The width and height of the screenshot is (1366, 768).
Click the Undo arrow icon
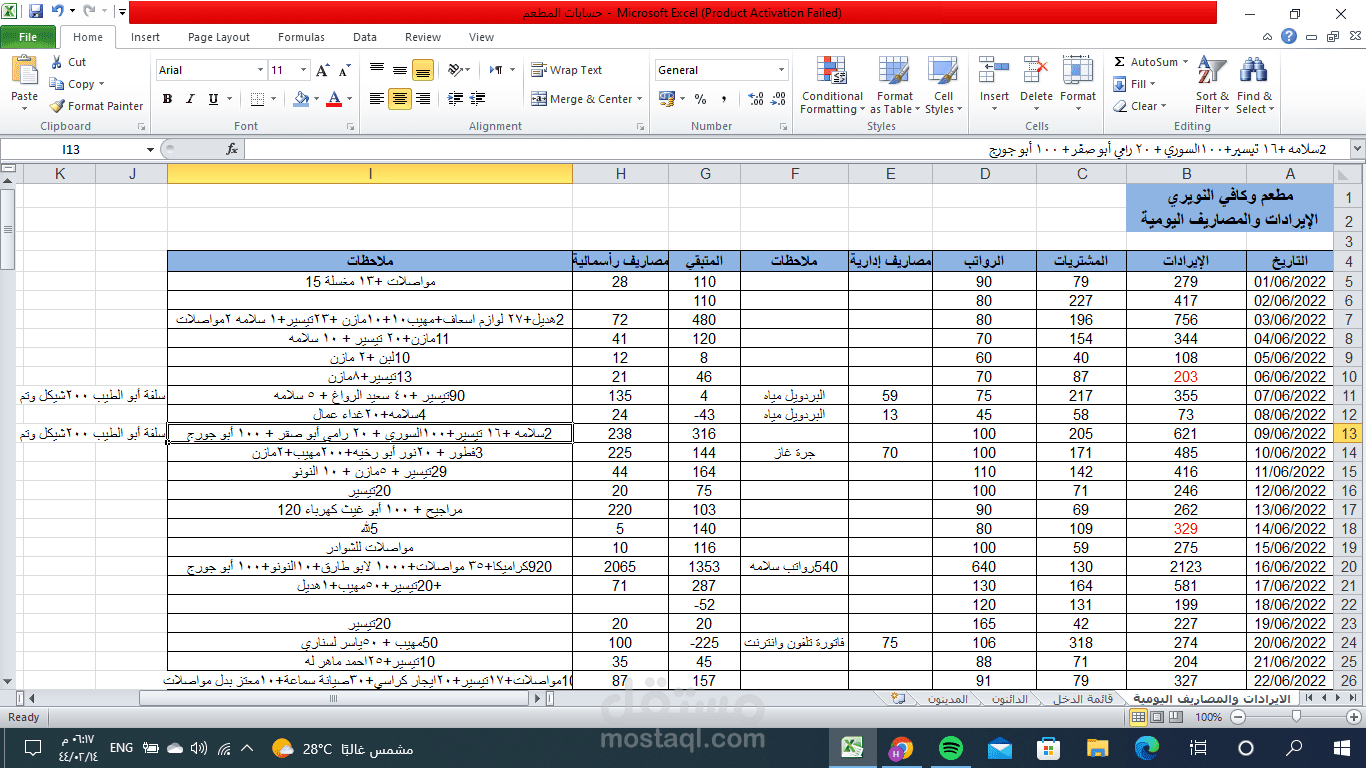point(58,13)
